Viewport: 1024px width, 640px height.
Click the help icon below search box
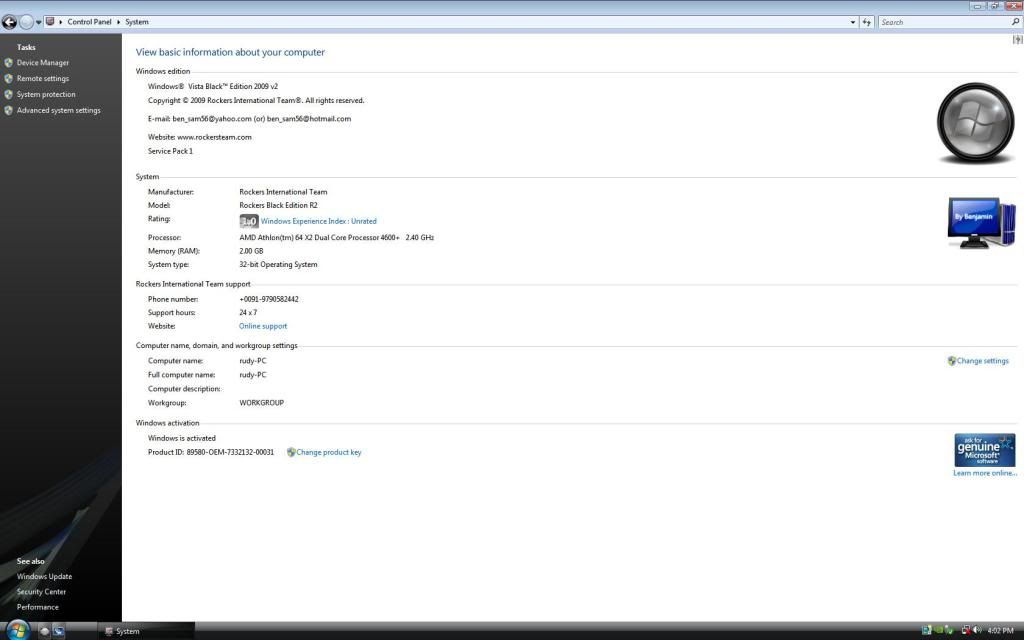(x=1017, y=39)
